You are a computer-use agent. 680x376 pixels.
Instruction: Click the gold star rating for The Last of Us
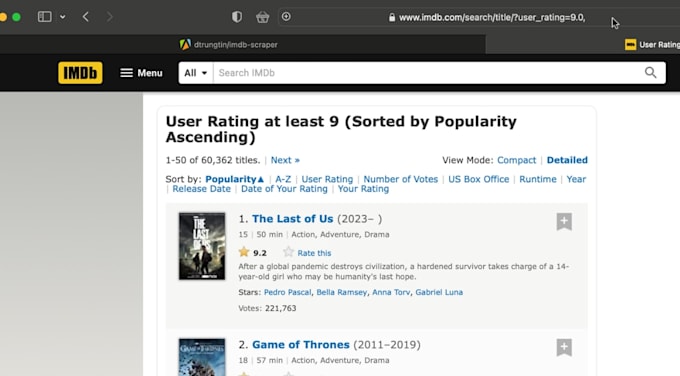244,252
